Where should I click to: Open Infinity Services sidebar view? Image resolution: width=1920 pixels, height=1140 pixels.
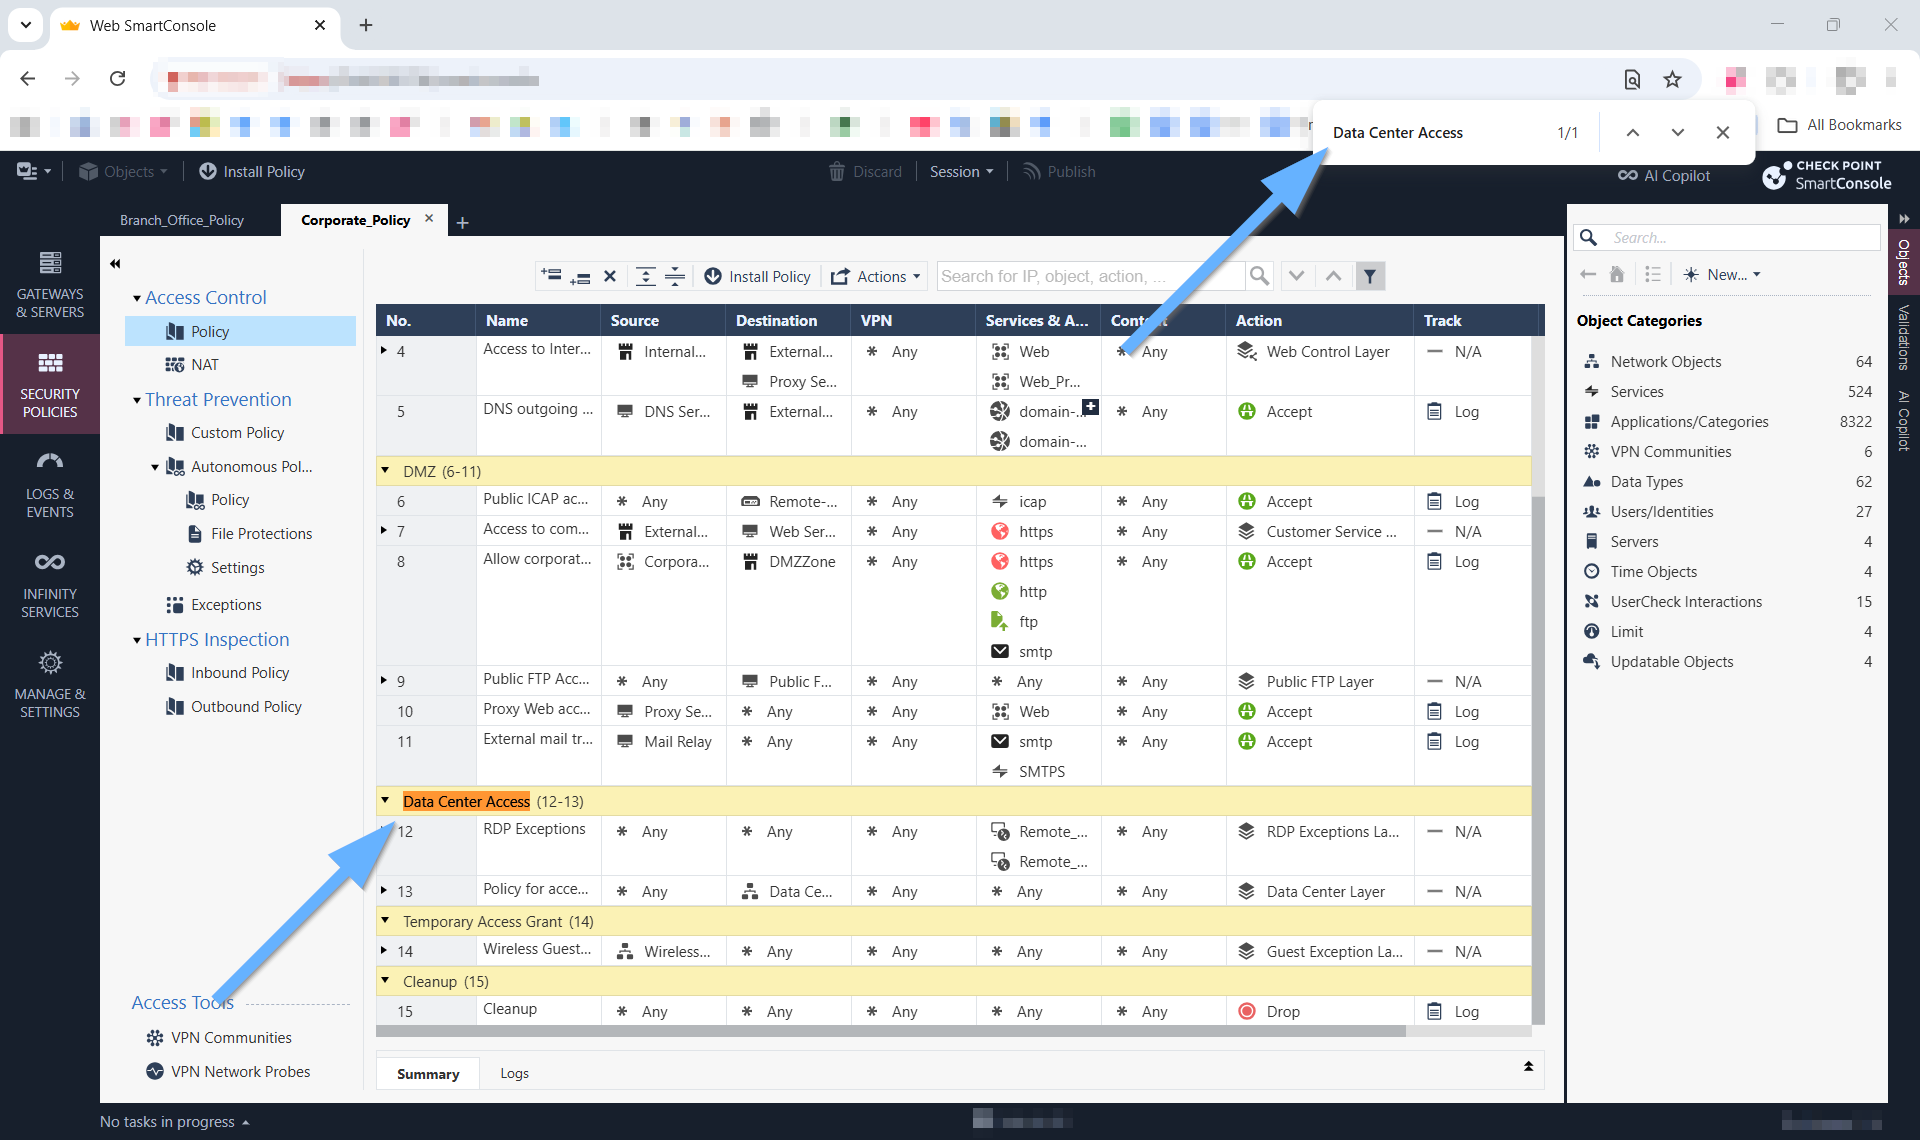(x=50, y=585)
